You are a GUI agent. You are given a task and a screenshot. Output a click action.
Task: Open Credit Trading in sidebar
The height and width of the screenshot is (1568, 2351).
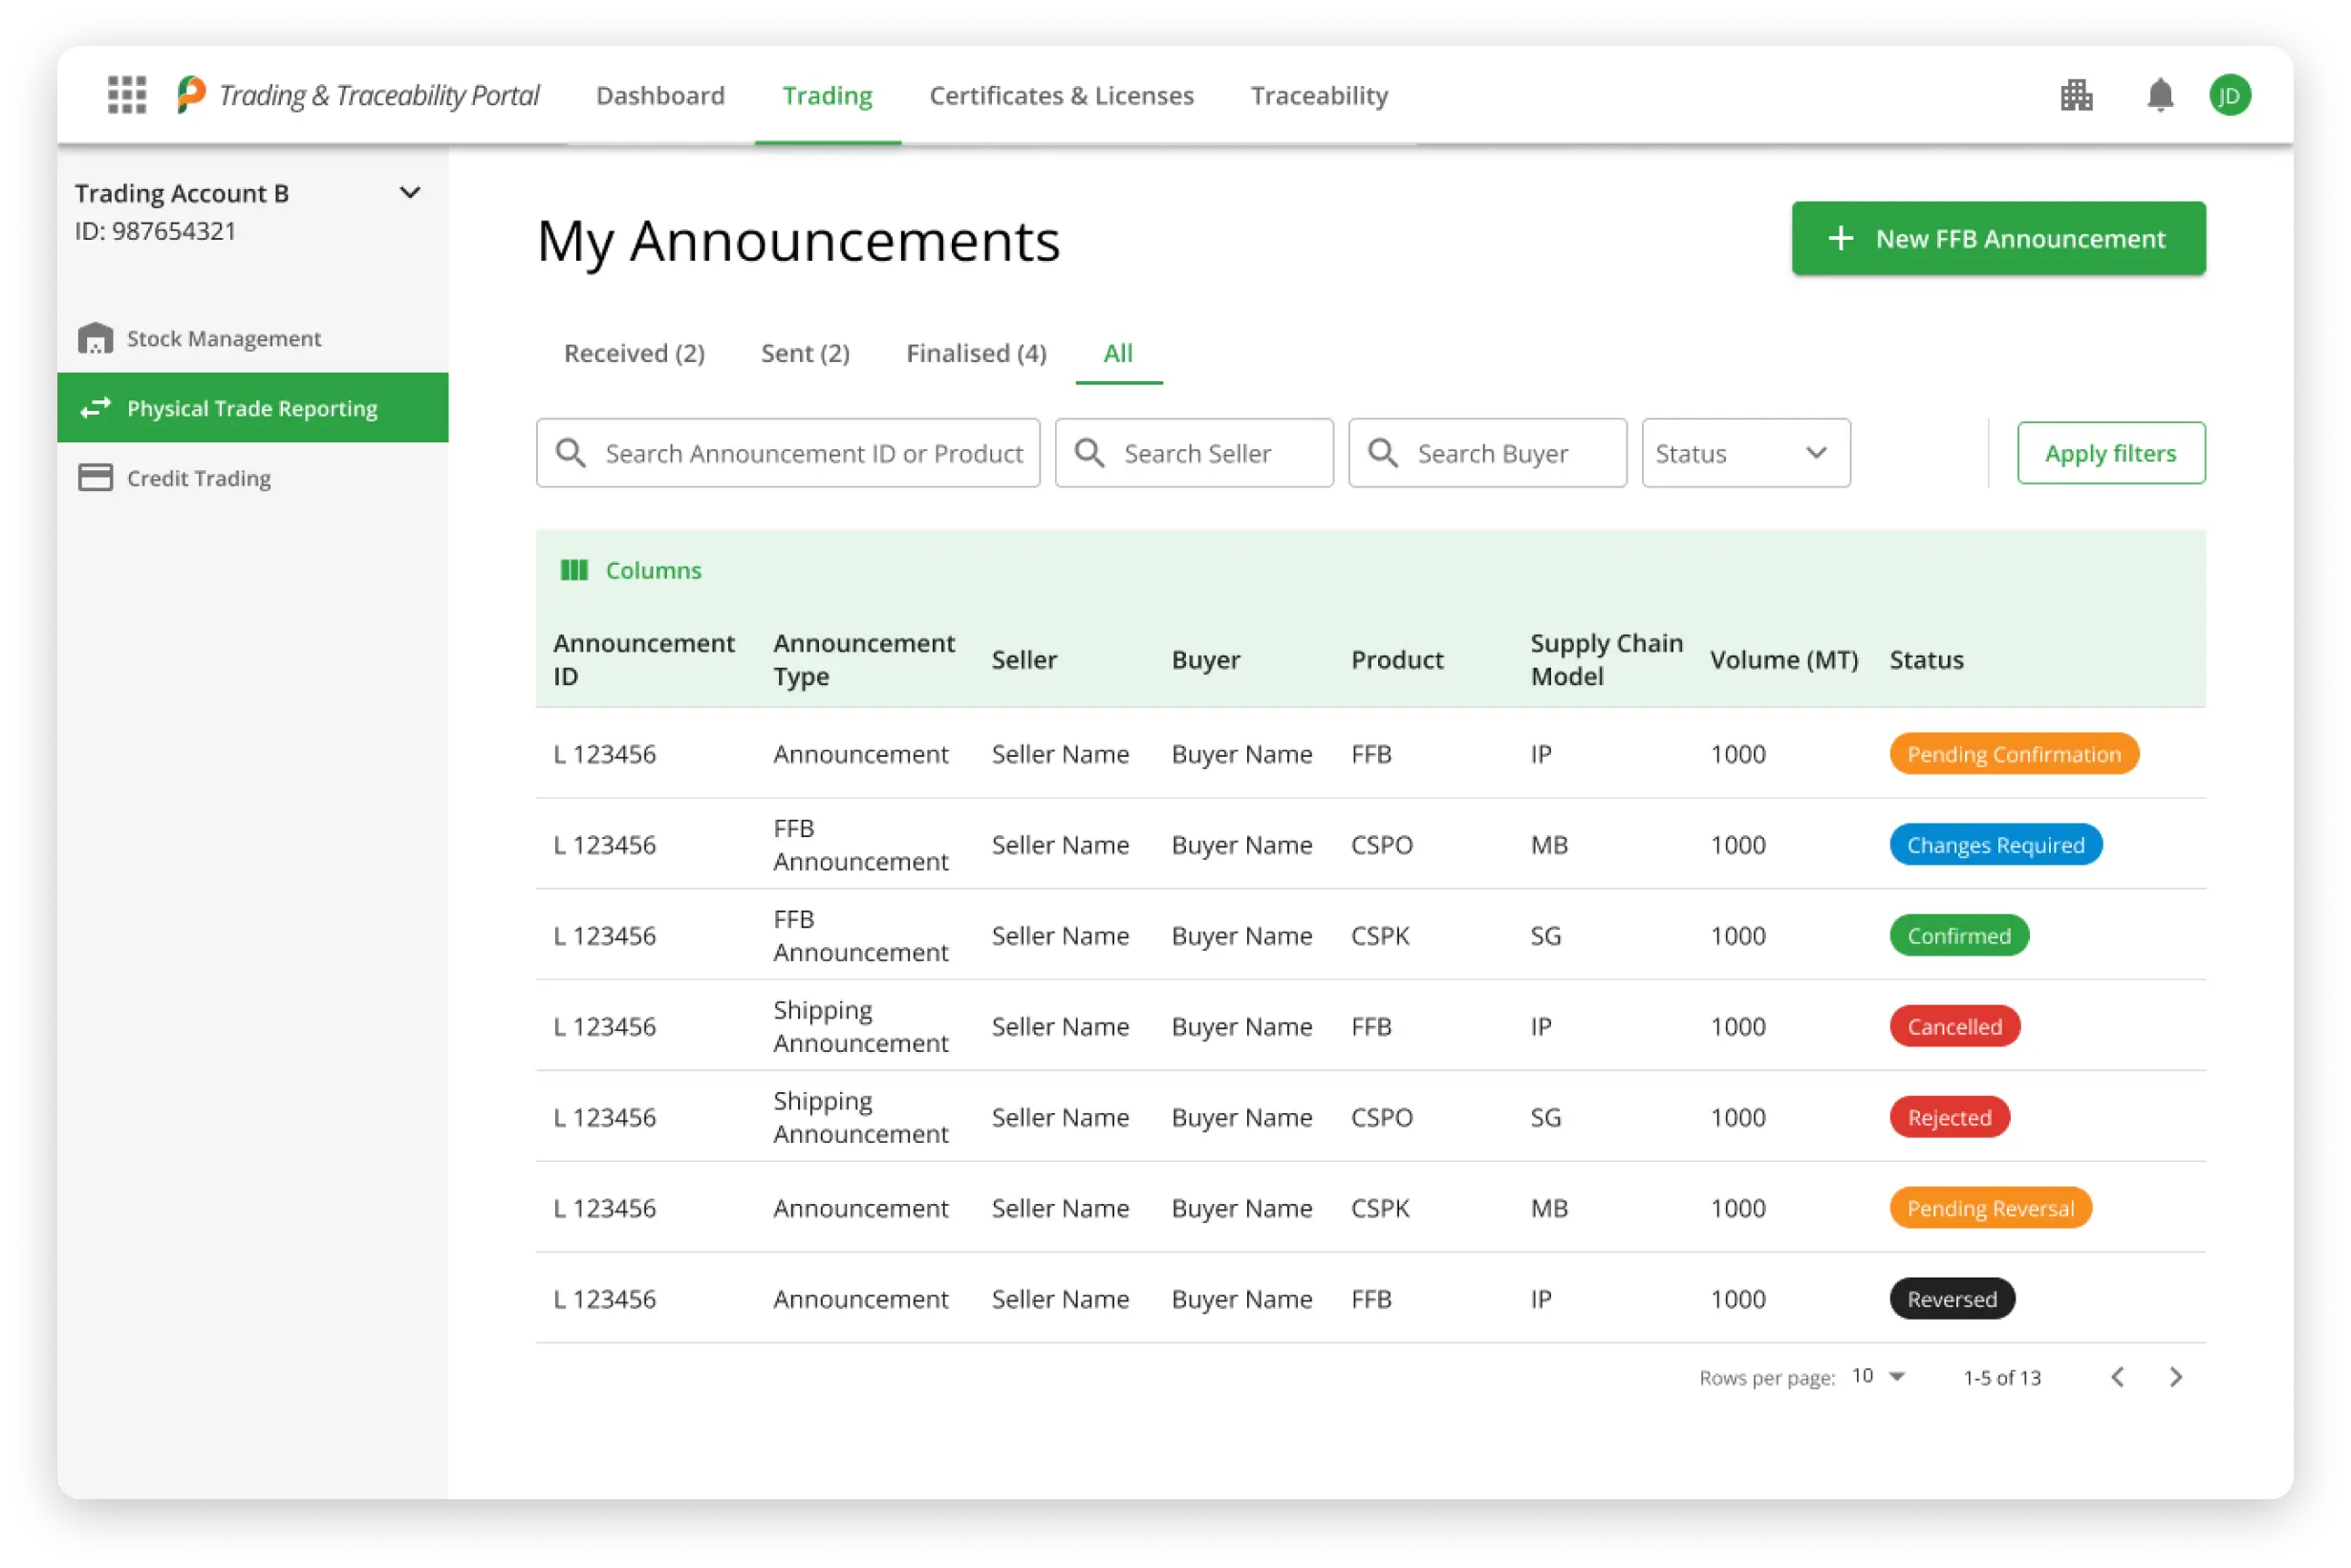pyautogui.click(x=198, y=478)
